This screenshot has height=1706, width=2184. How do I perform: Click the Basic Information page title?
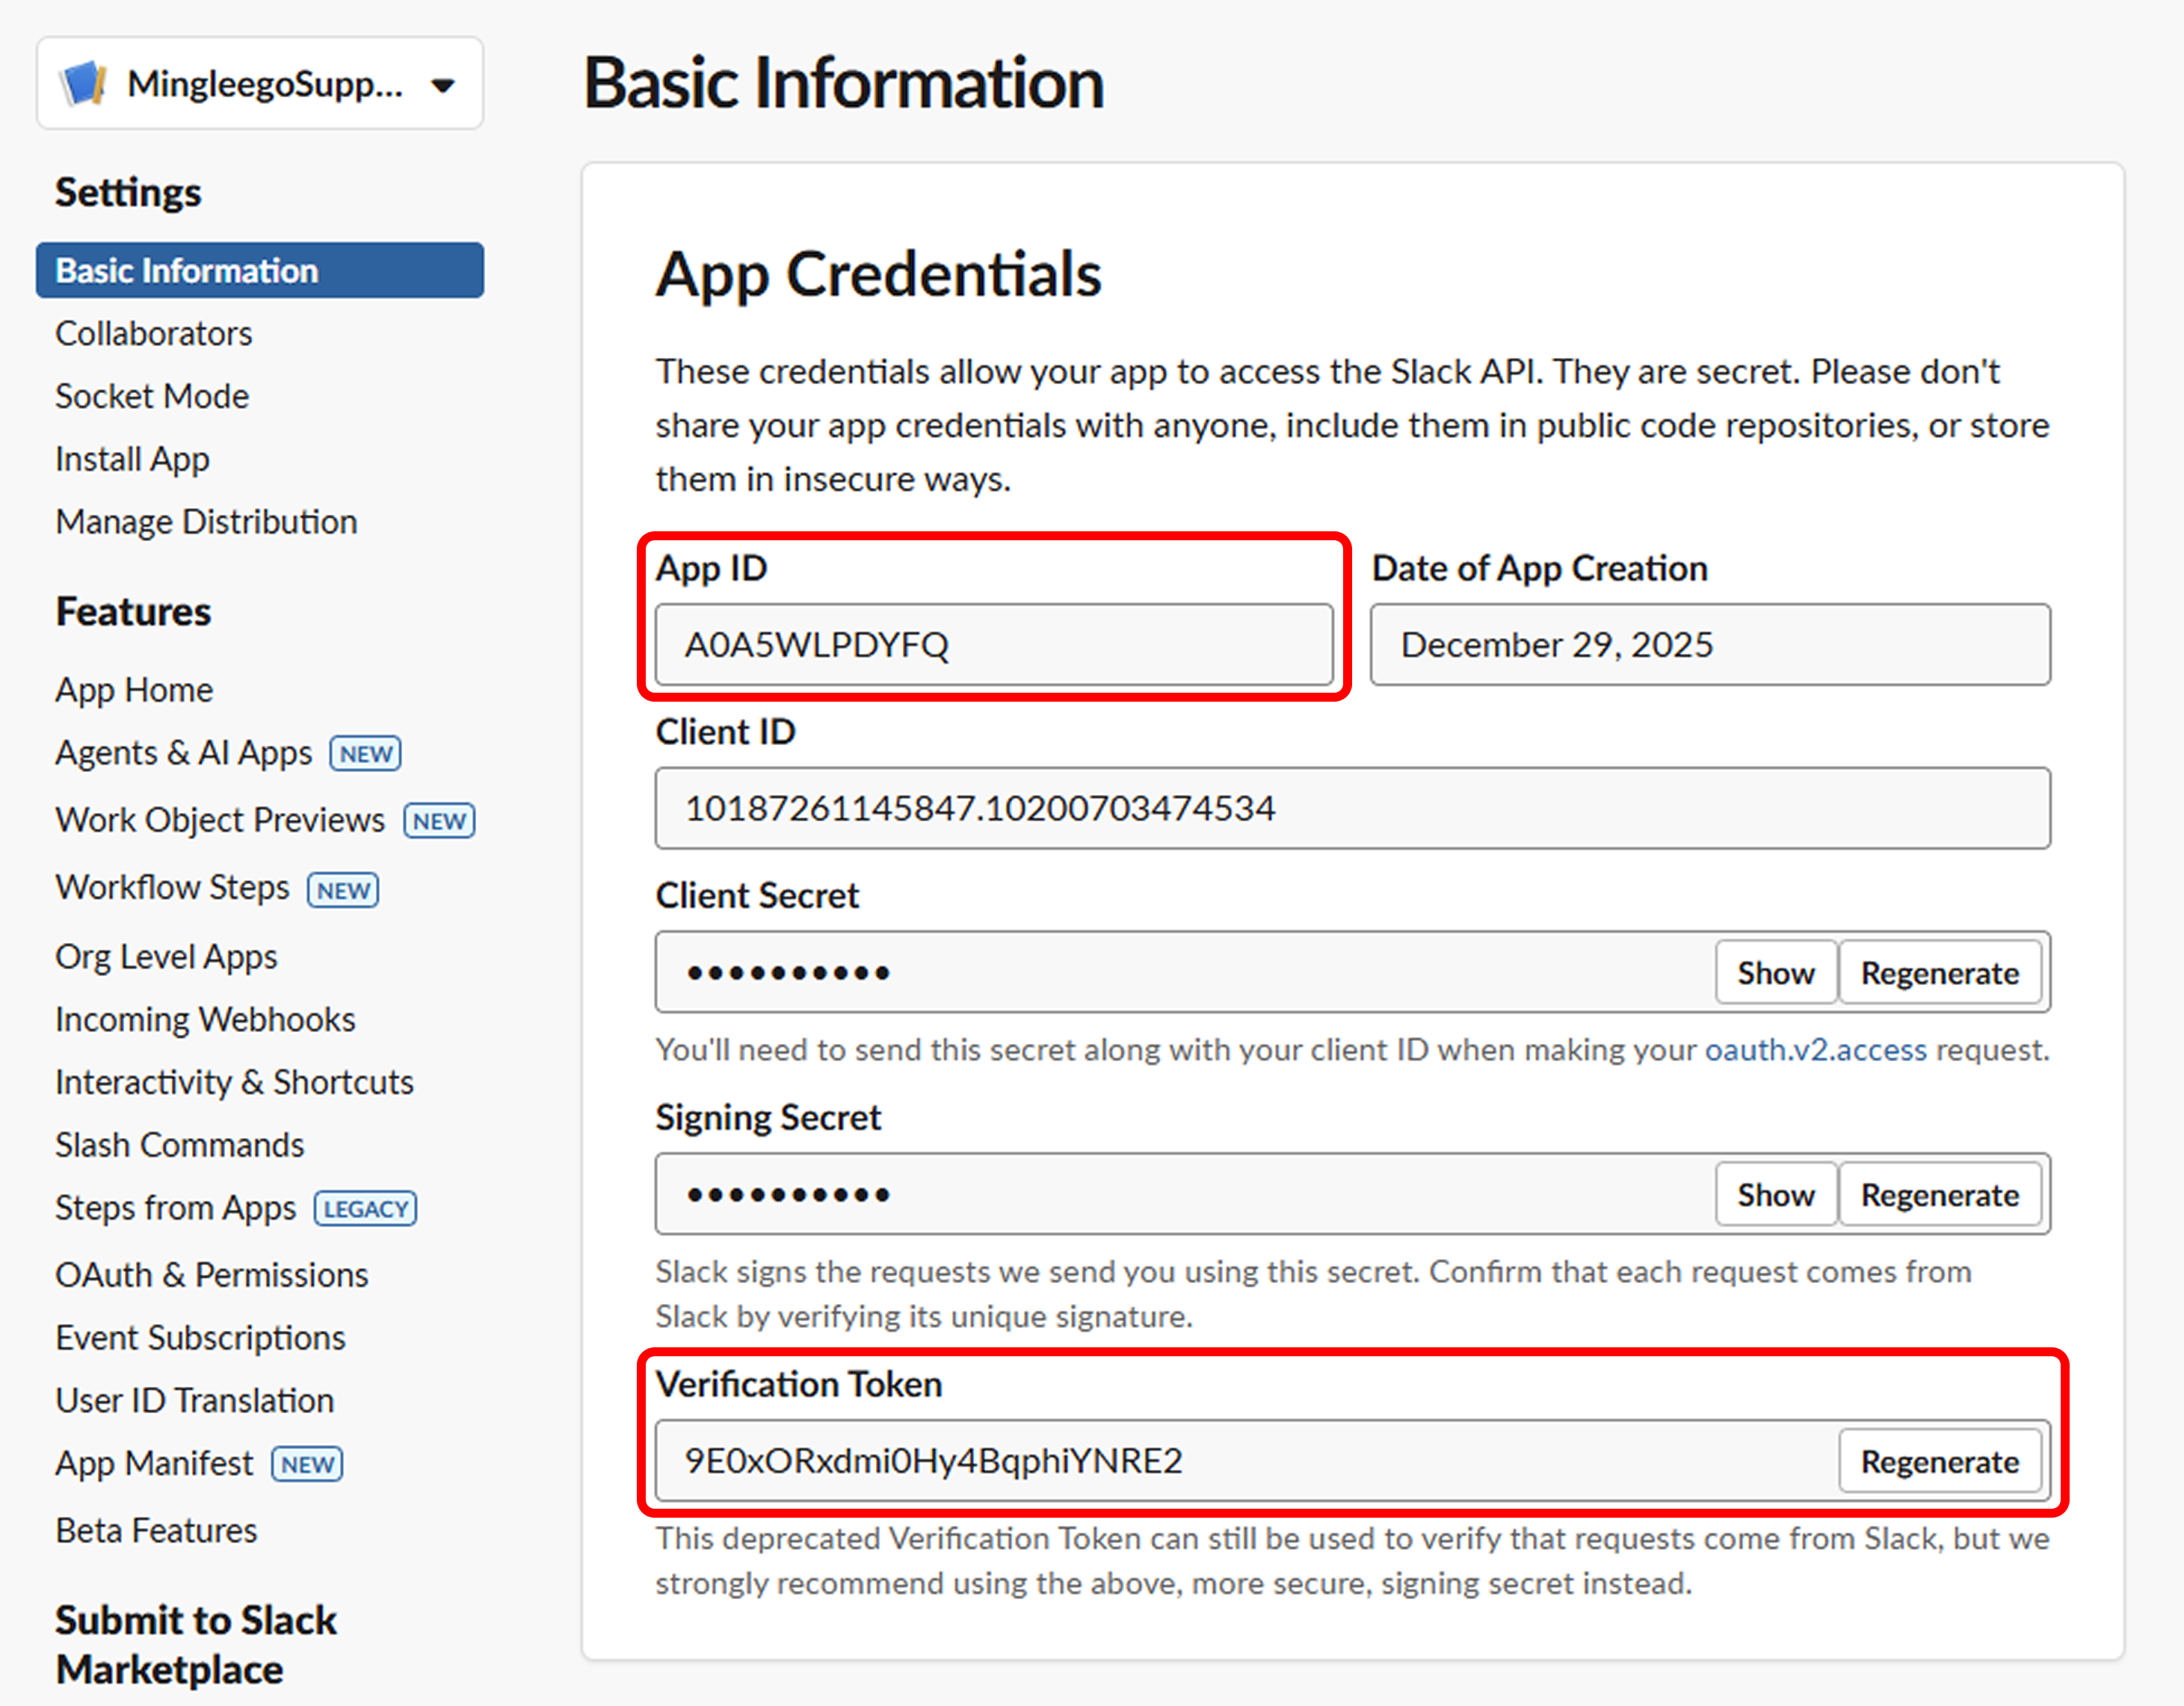844,83
